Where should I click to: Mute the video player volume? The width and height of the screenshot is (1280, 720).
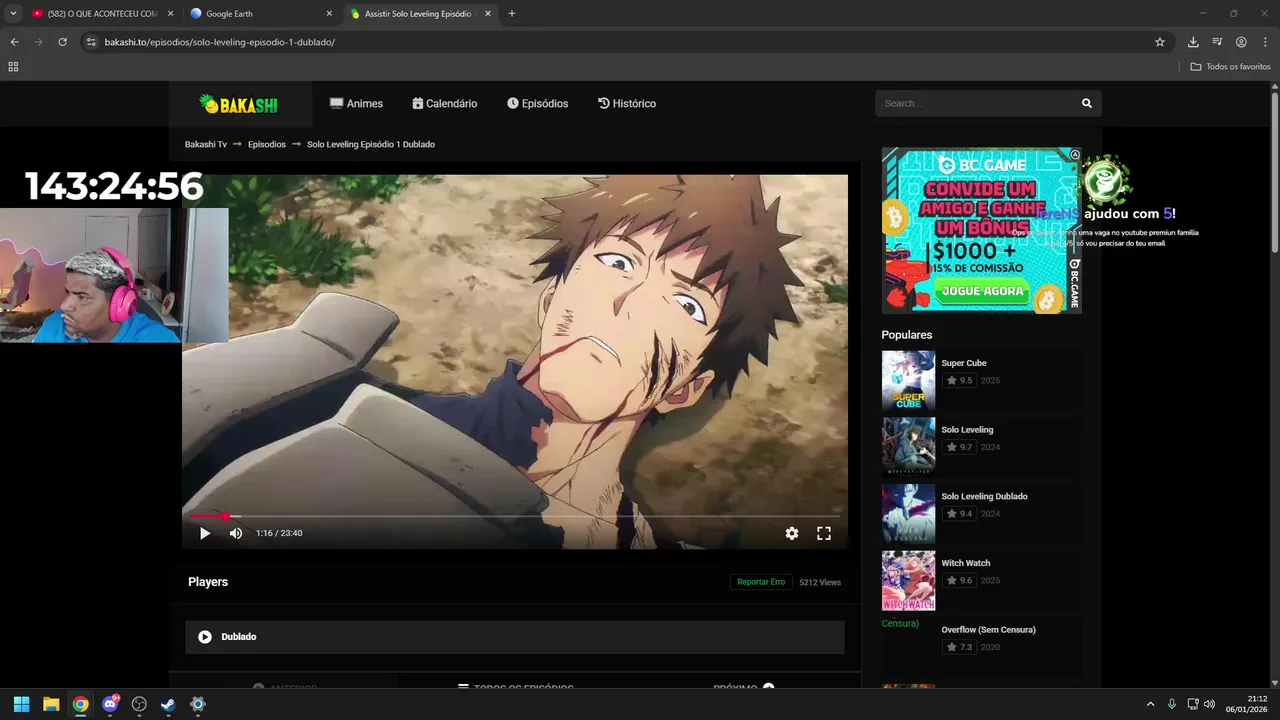236,534
